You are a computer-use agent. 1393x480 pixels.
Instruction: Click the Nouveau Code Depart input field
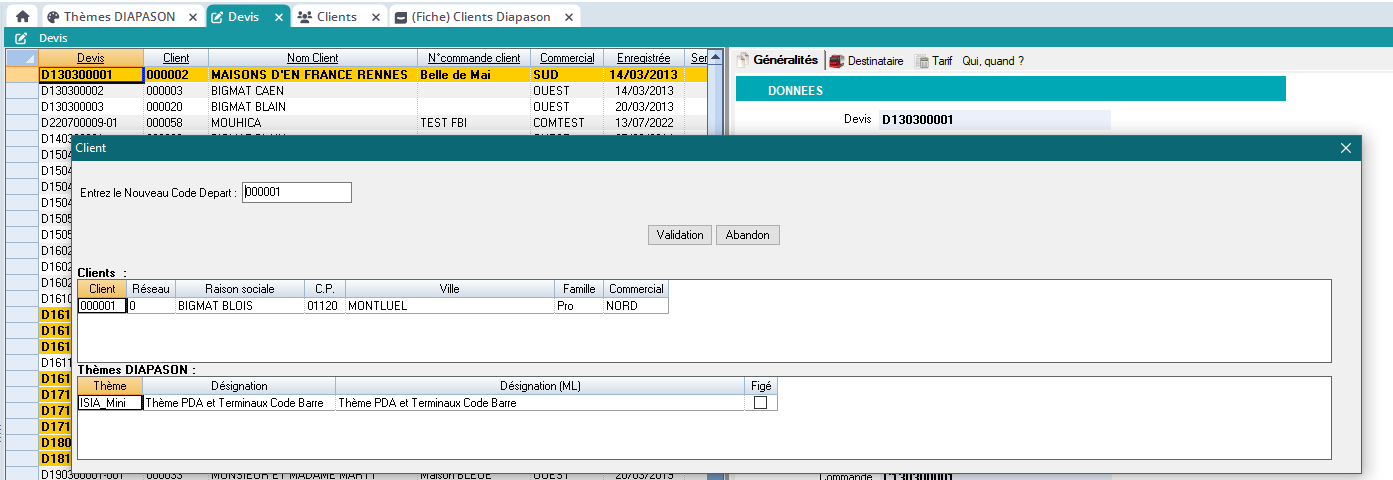click(x=297, y=192)
